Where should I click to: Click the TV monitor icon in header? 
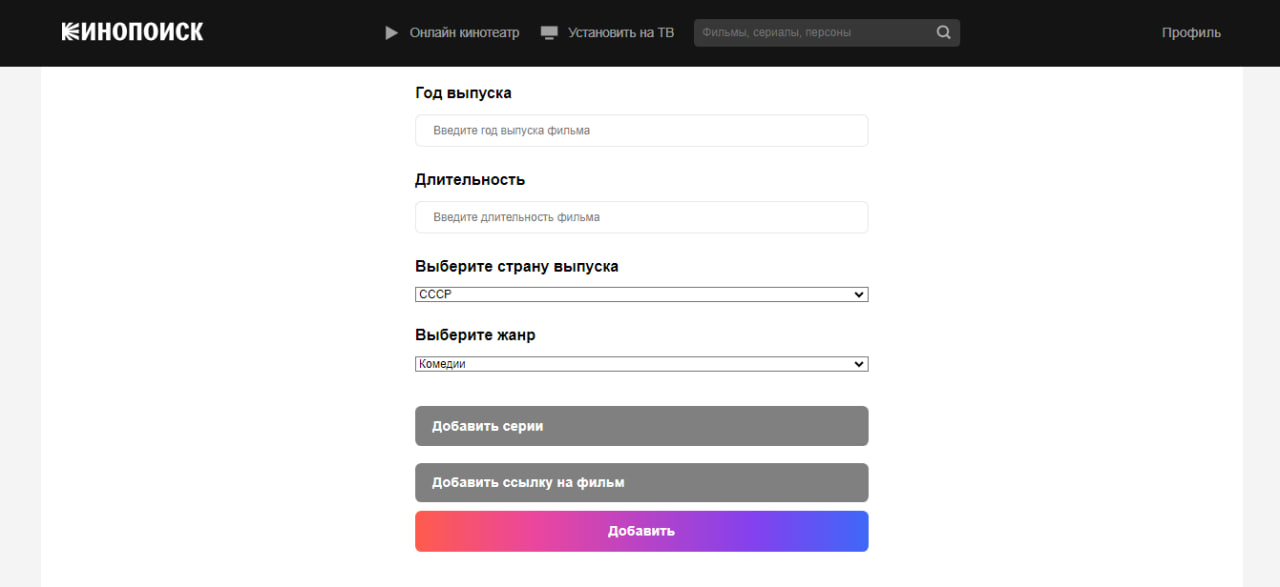(548, 33)
